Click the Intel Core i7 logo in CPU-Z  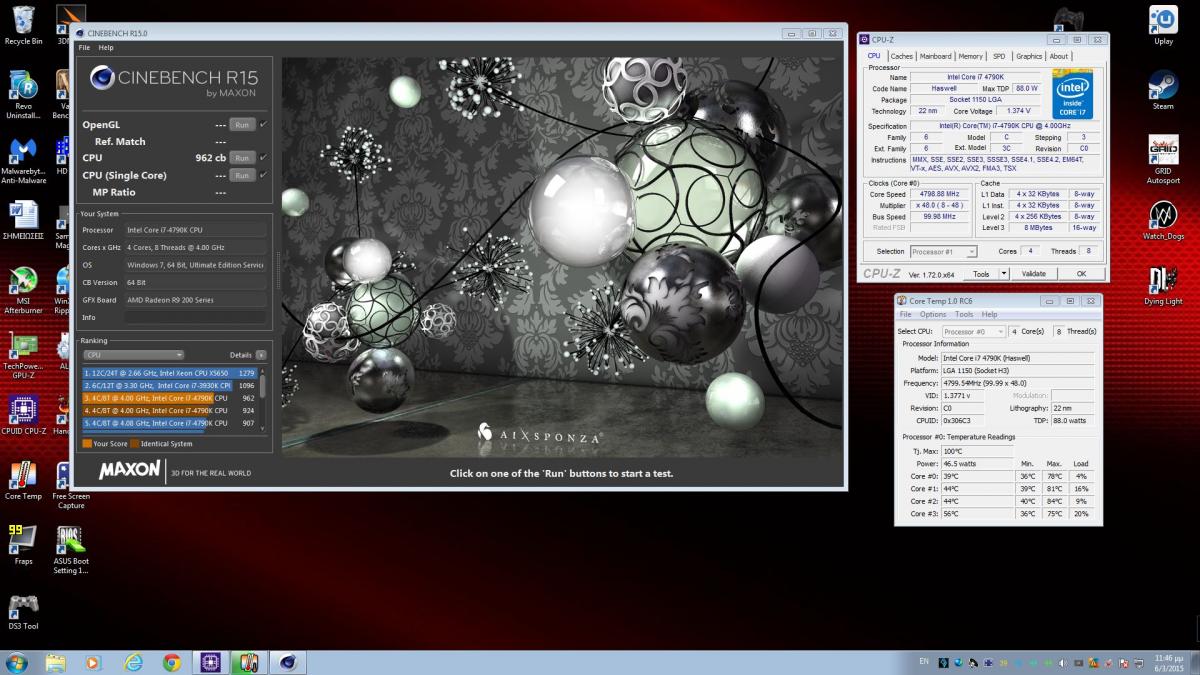tap(1071, 94)
